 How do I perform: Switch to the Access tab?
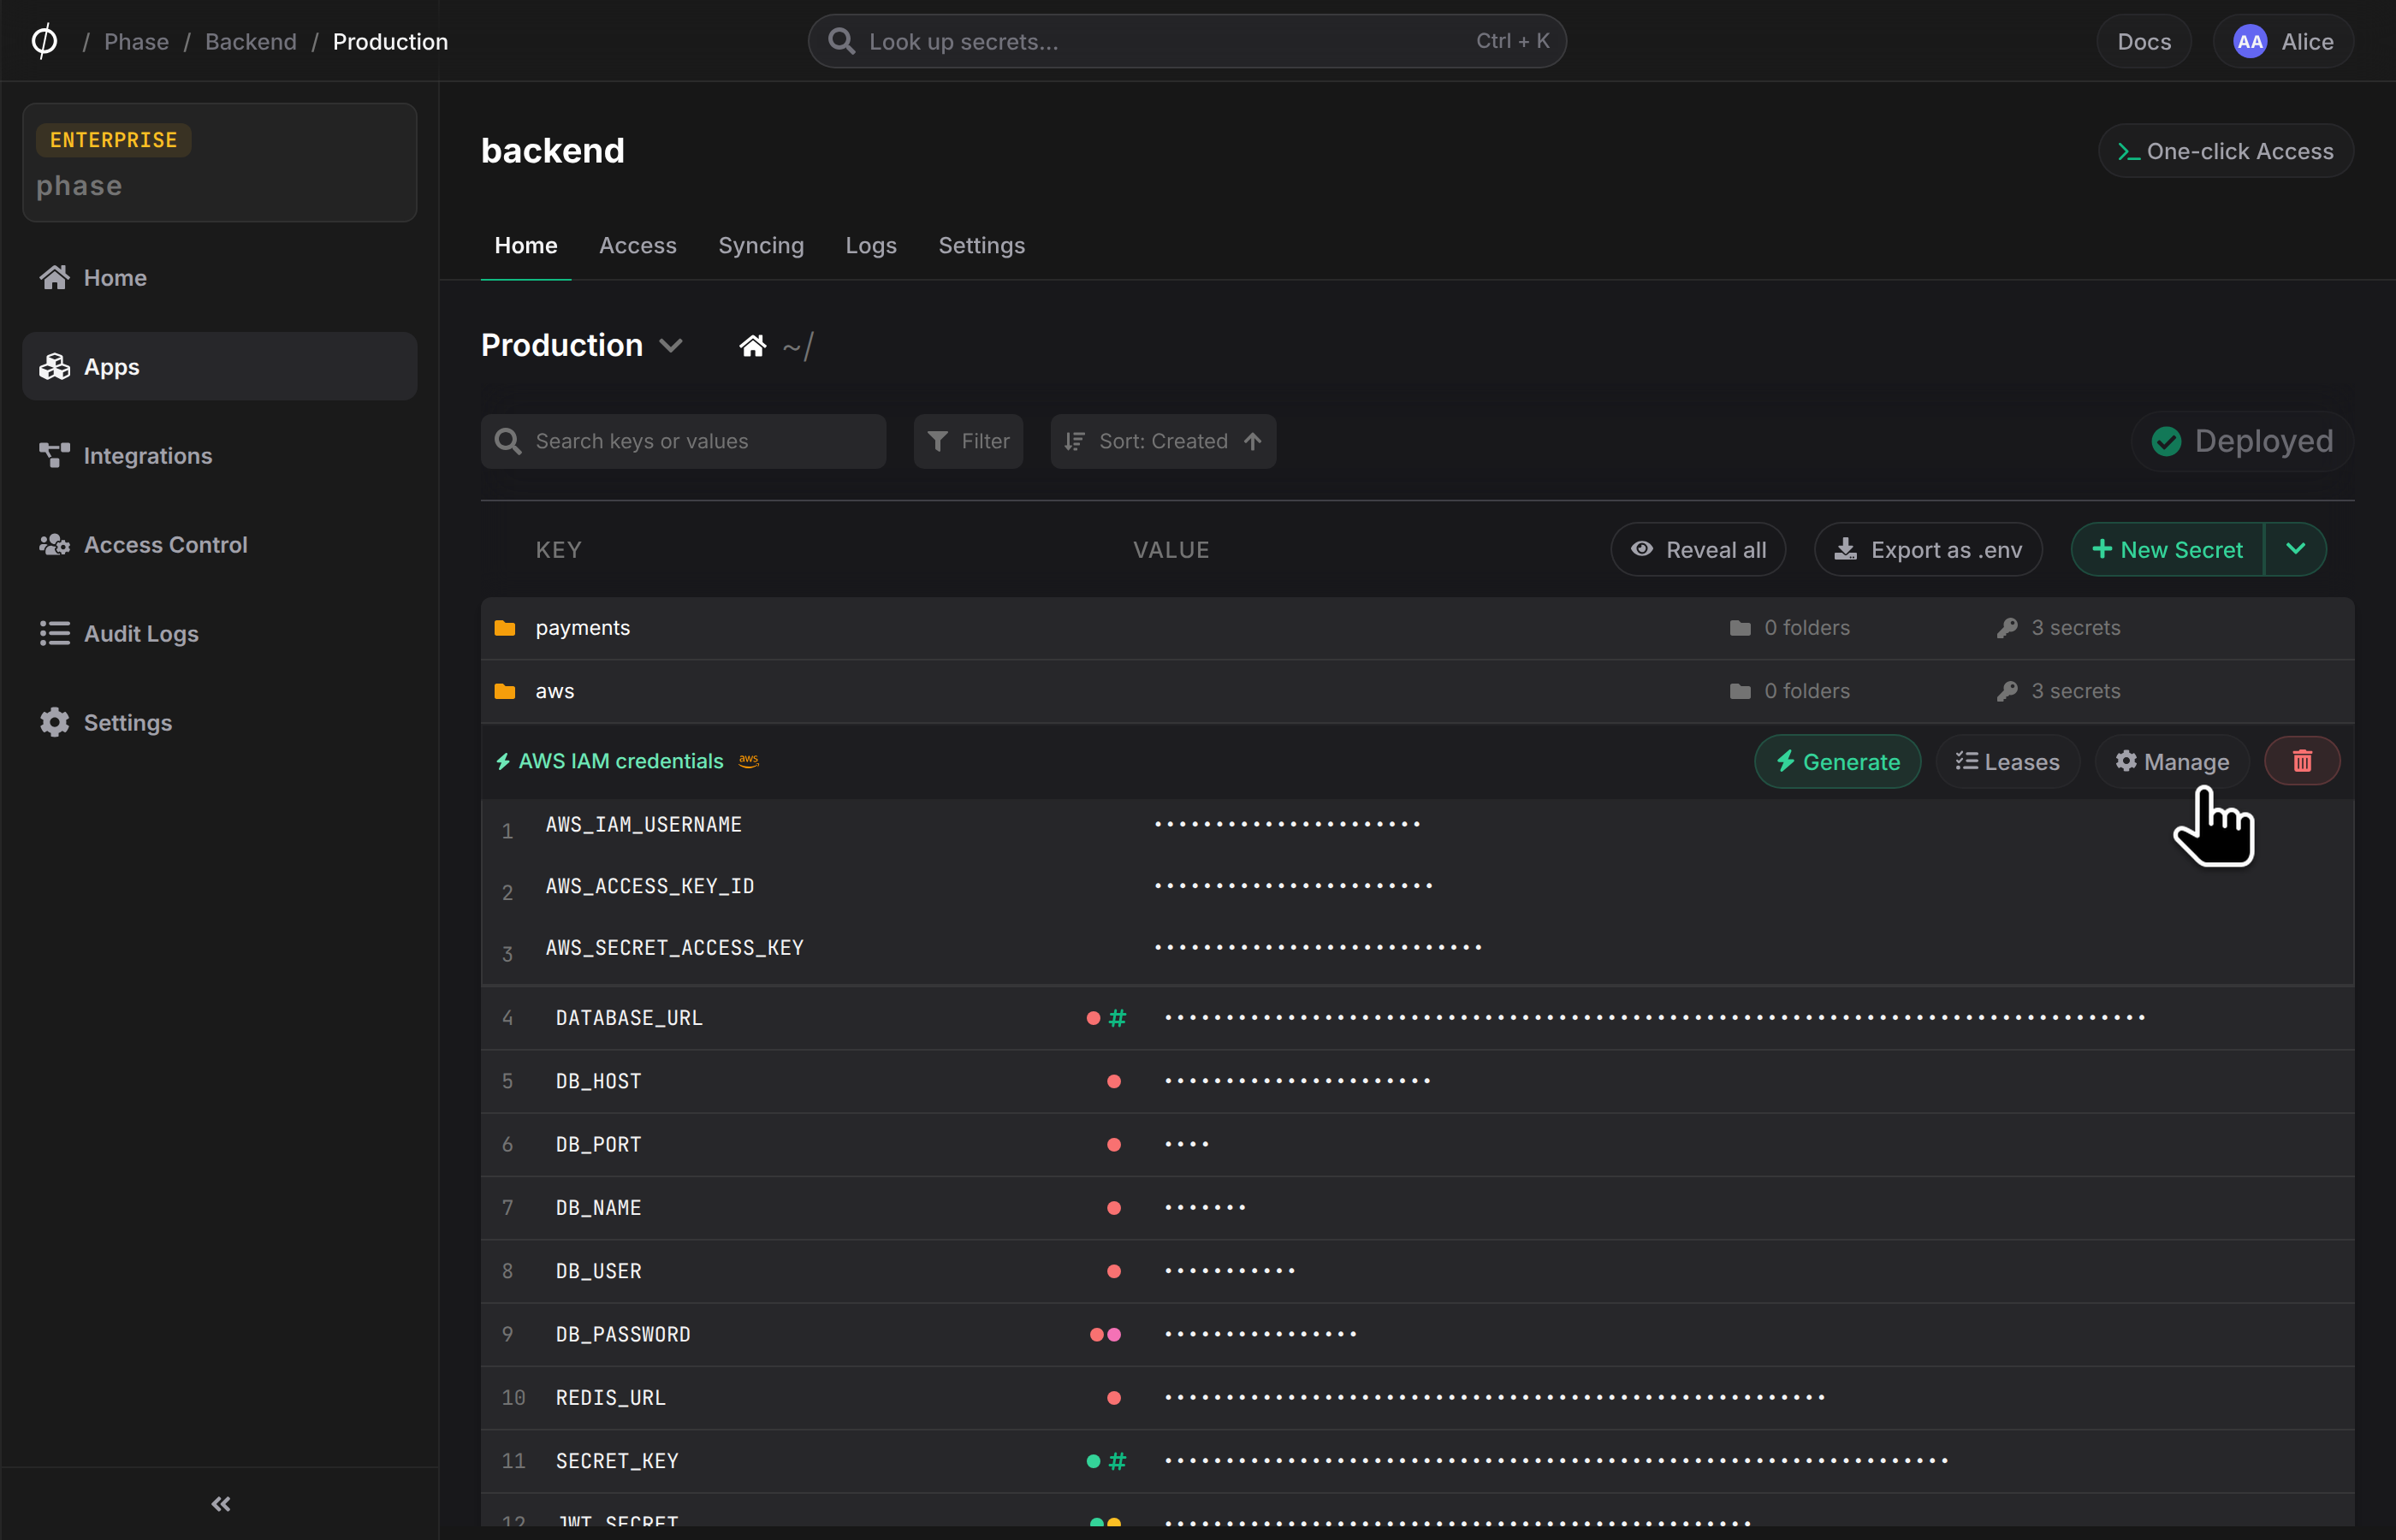tap(637, 245)
